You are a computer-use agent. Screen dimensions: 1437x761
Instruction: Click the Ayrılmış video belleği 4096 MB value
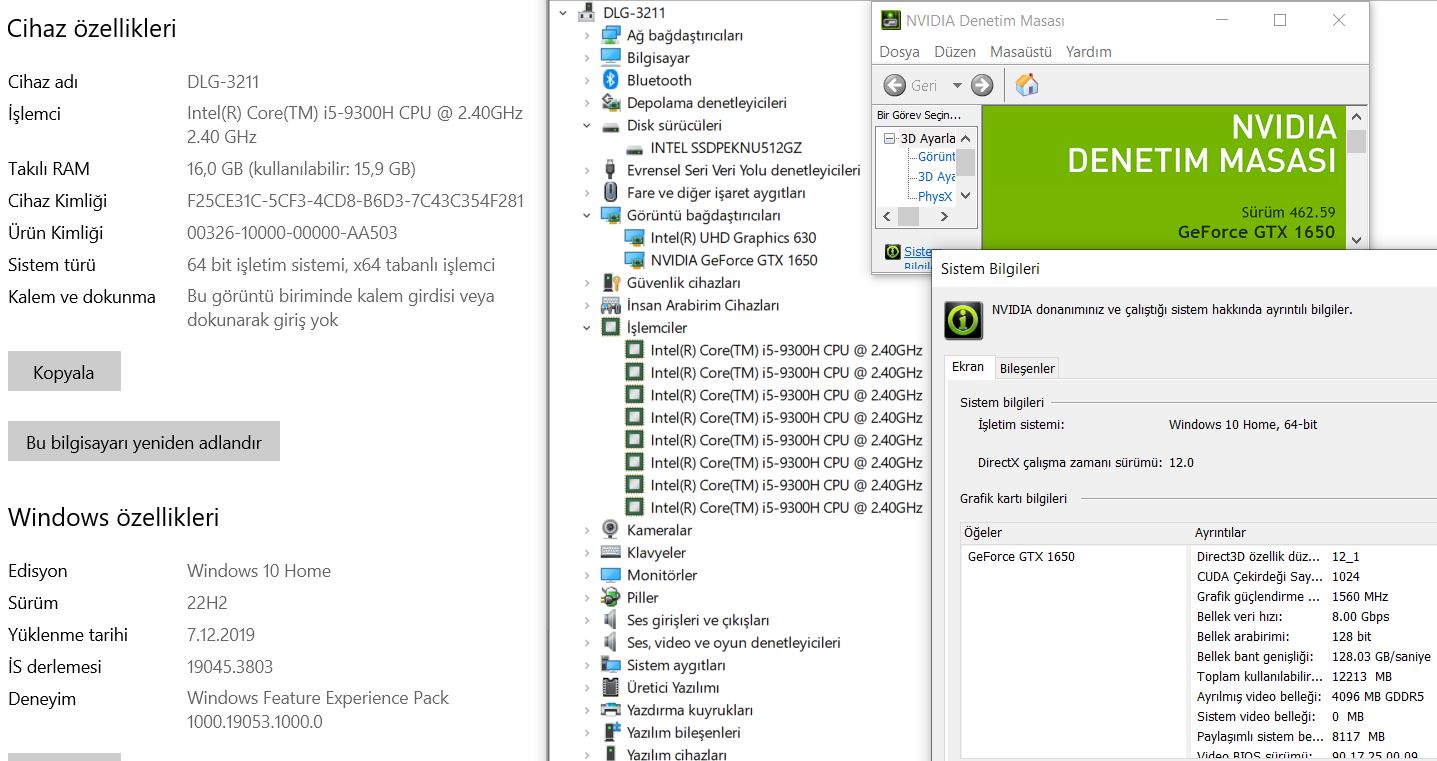click(x=1378, y=697)
